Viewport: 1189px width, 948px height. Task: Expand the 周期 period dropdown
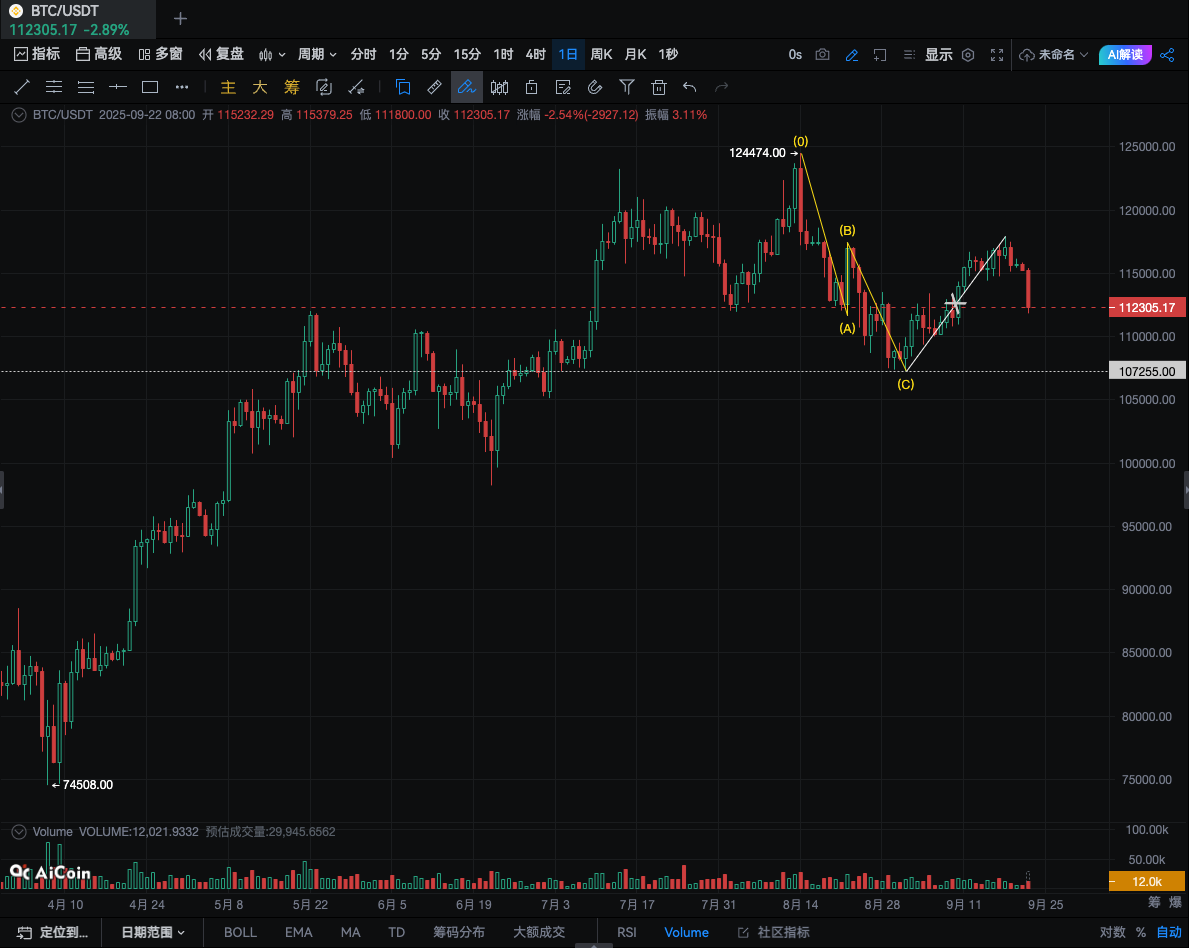coord(317,54)
